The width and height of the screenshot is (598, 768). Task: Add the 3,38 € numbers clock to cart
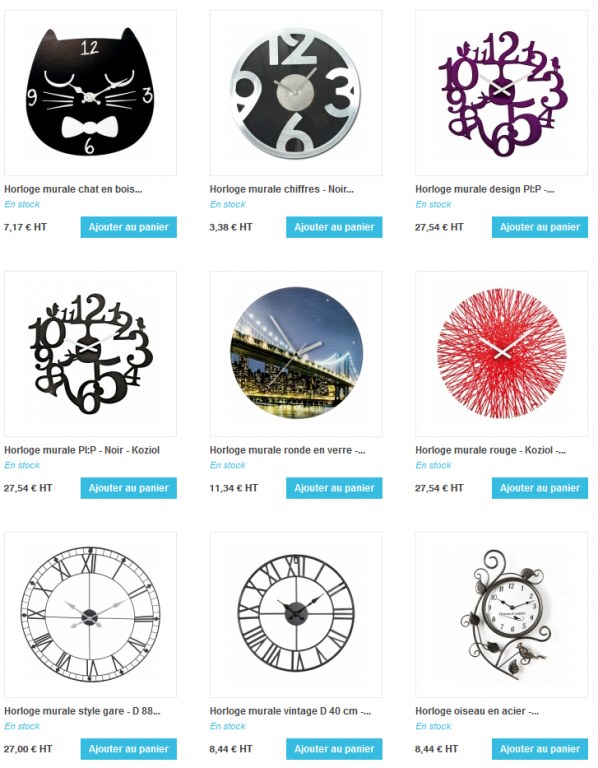(334, 227)
